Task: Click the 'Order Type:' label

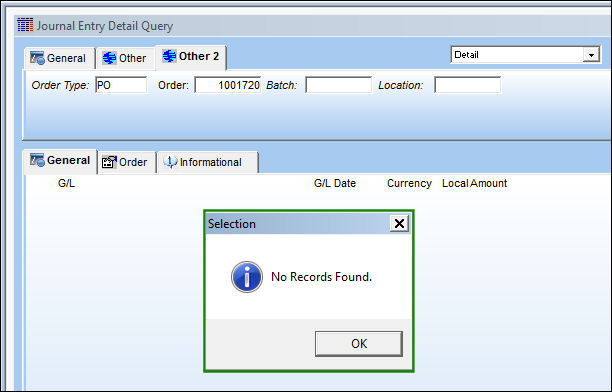Action: coord(60,85)
